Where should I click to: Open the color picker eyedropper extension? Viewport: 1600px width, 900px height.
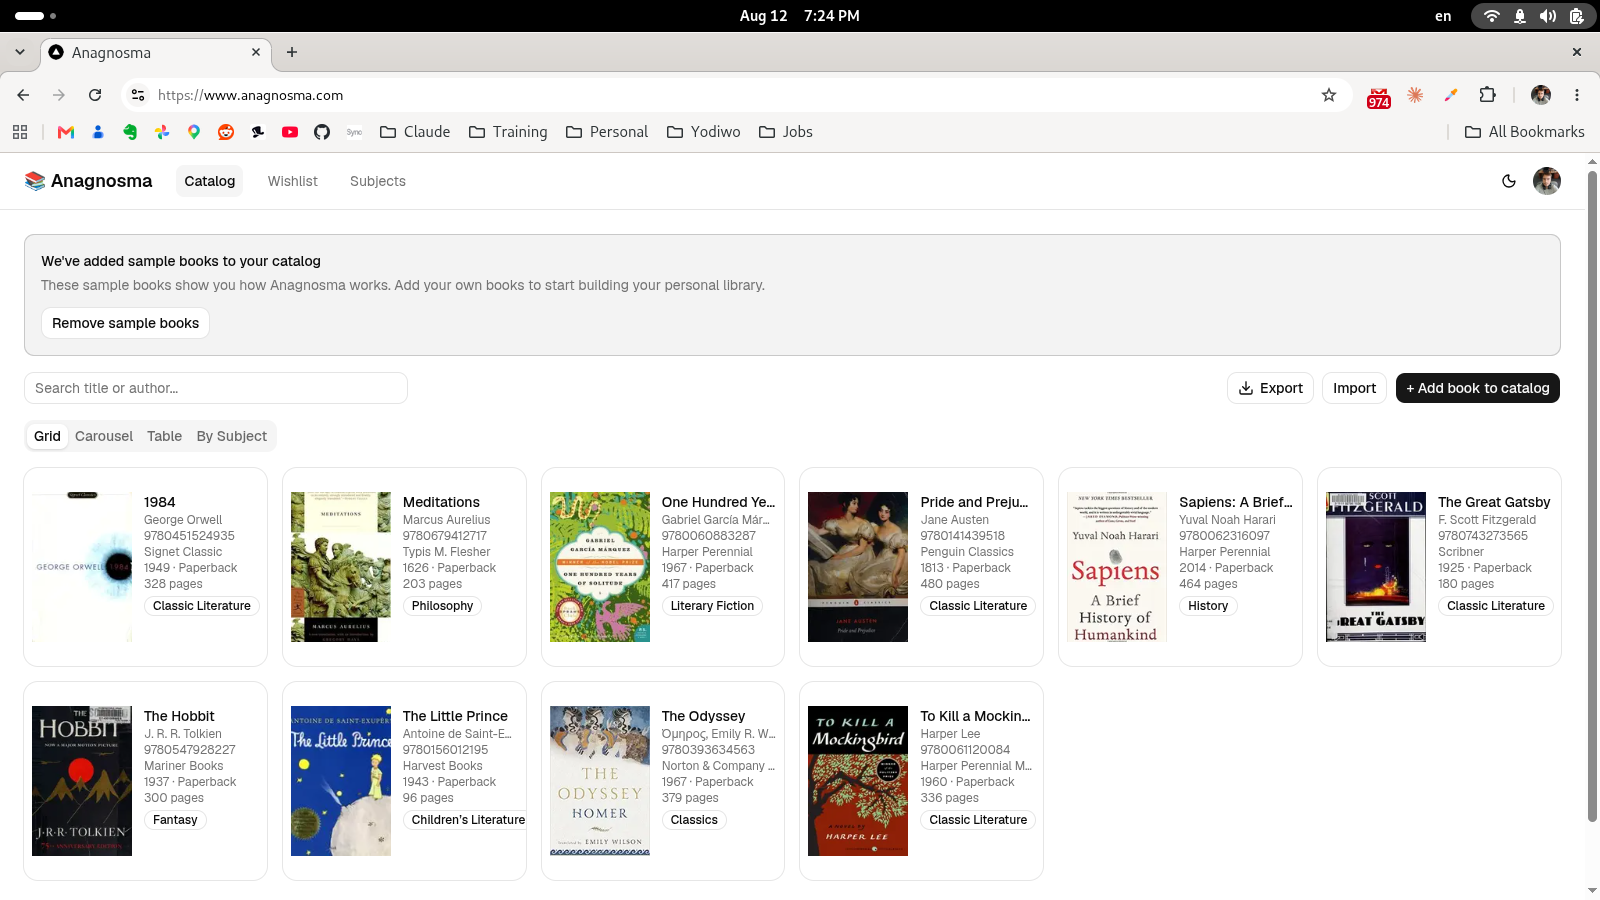[x=1451, y=95]
